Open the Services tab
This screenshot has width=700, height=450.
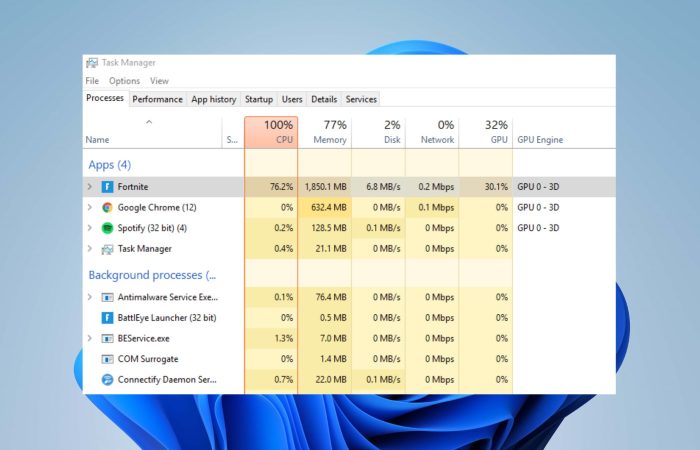(x=361, y=99)
